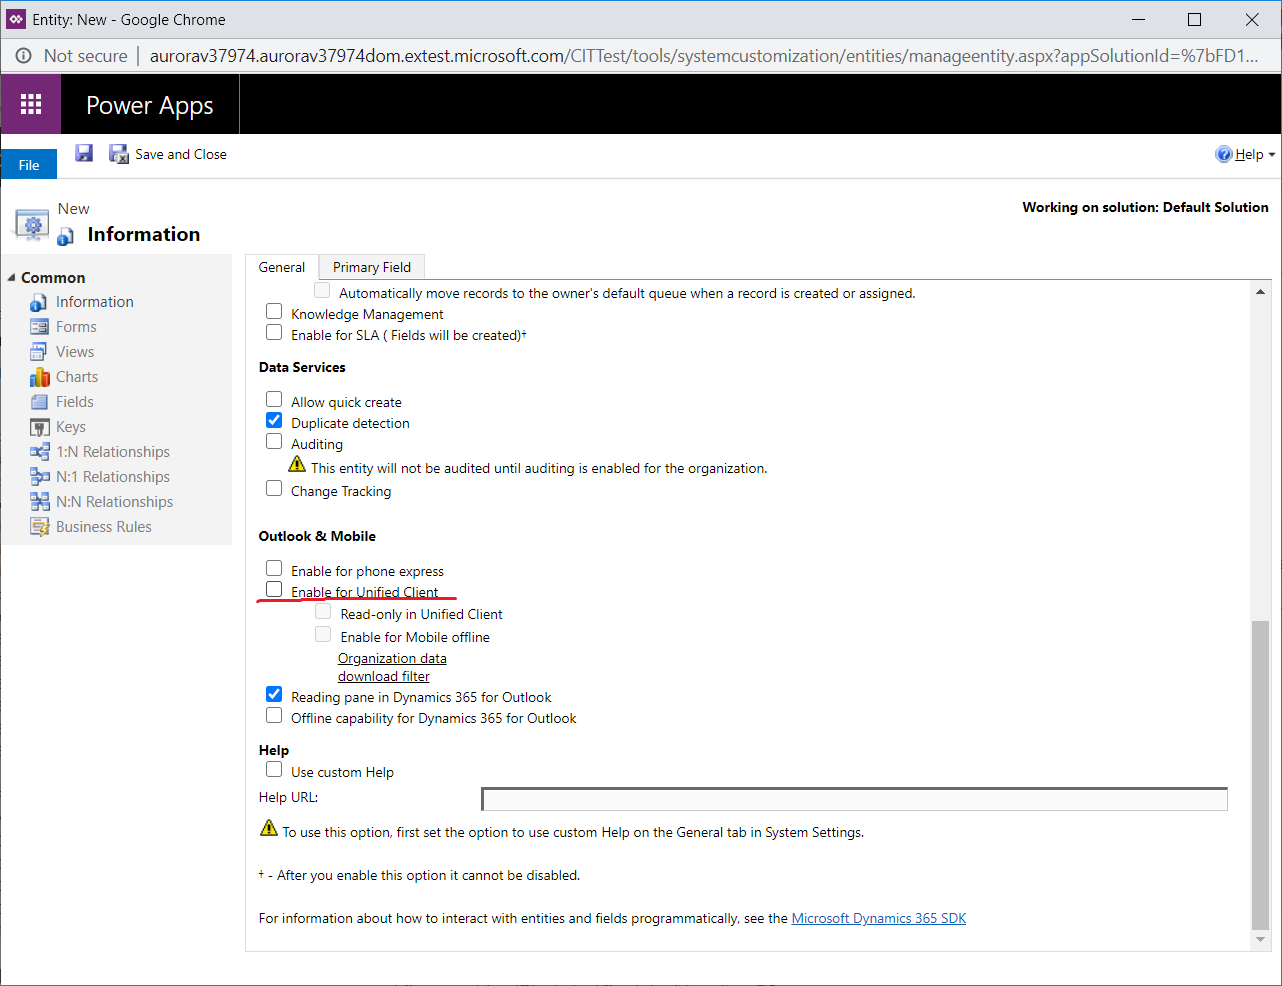Tick Use custom Help checkbox
The width and height of the screenshot is (1282, 986).
pos(274,769)
